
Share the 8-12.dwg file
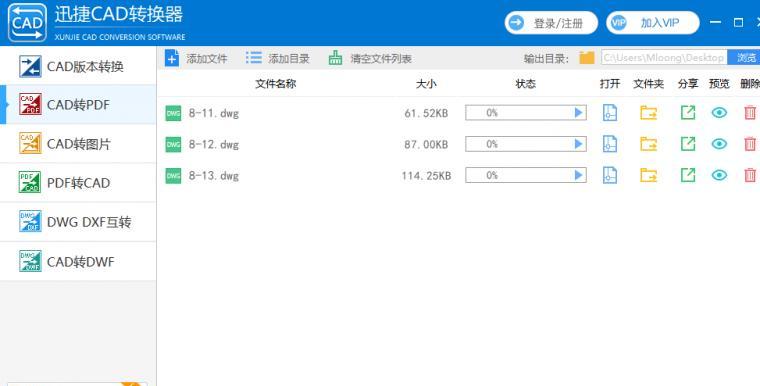click(x=688, y=144)
